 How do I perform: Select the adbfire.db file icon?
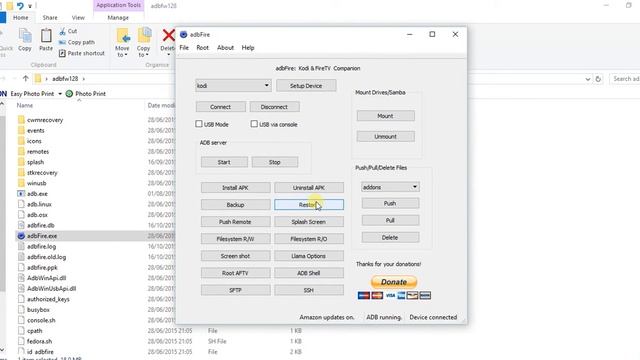click(21, 225)
